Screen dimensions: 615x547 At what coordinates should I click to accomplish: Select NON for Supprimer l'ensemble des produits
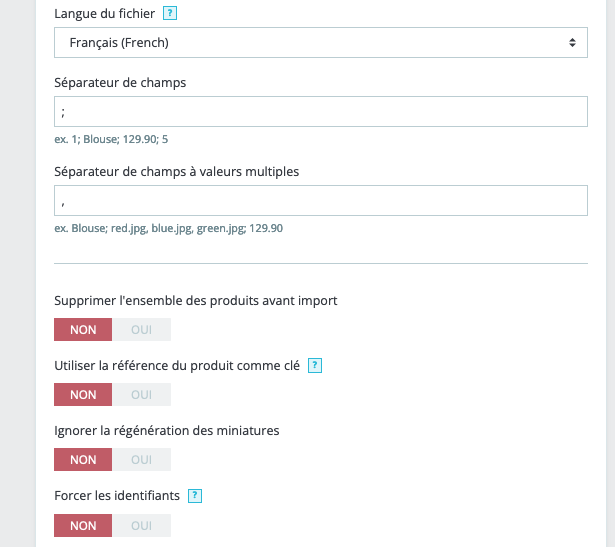[x=83, y=329]
